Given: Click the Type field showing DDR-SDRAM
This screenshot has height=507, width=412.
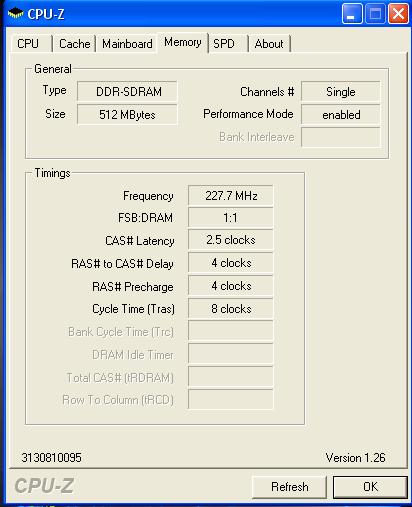Looking at the screenshot, I should (127, 91).
